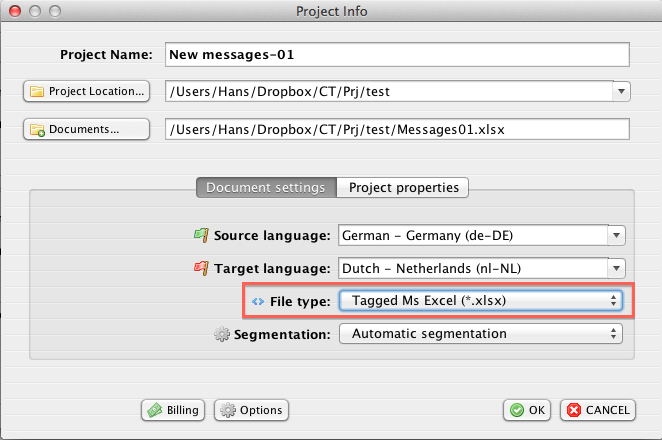The height and width of the screenshot is (440, 662).
Task: Expand the Project Location path dropdown
Action: point(621,91)
